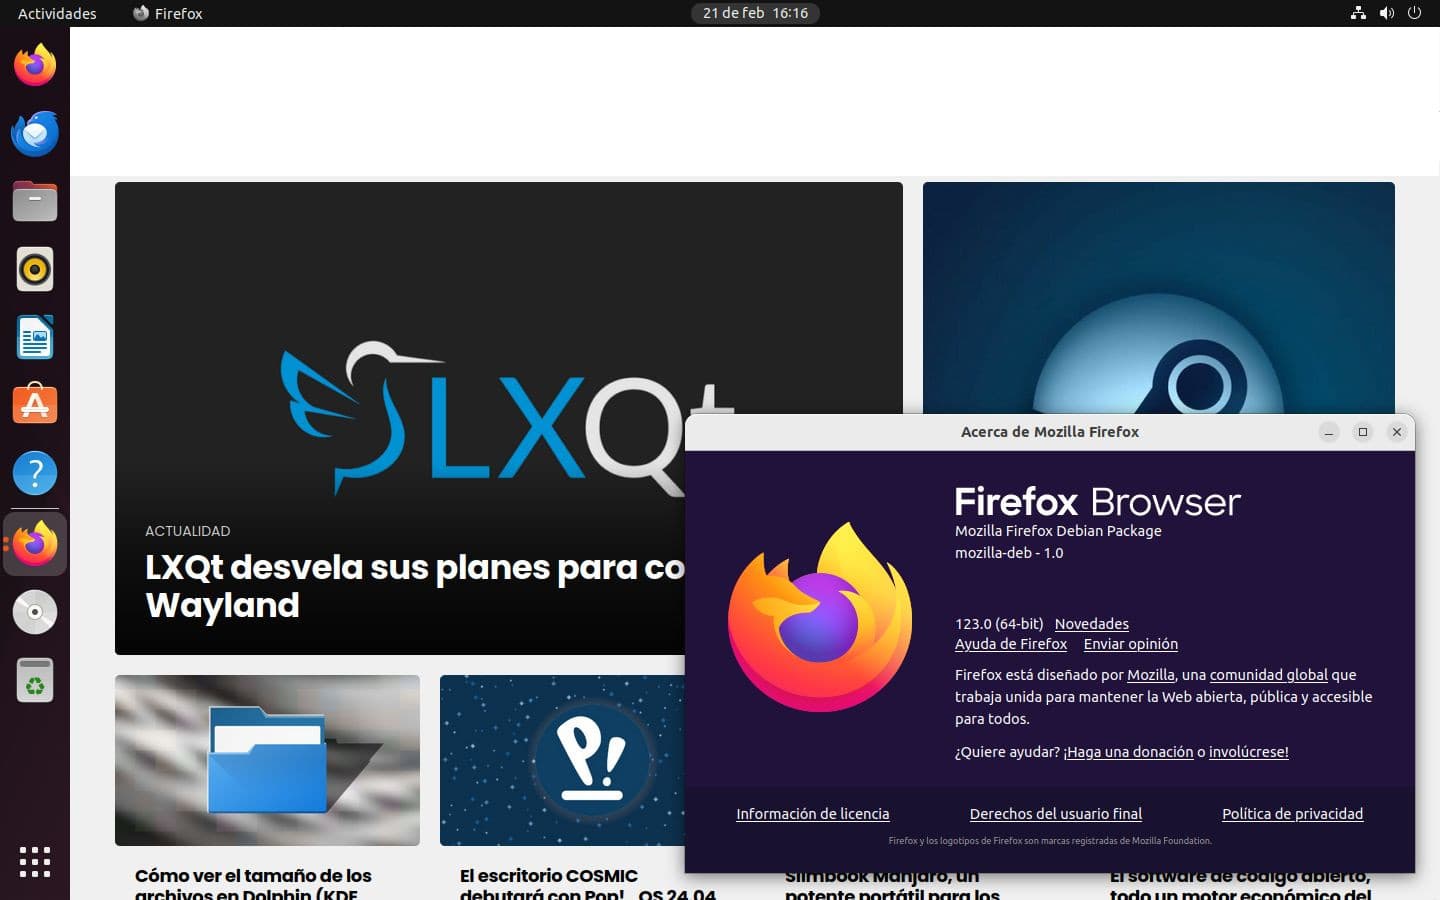This screenshot has width=1440, height=900.
Task: Click the Enviar opinión link
Action: coord(1130,644)
